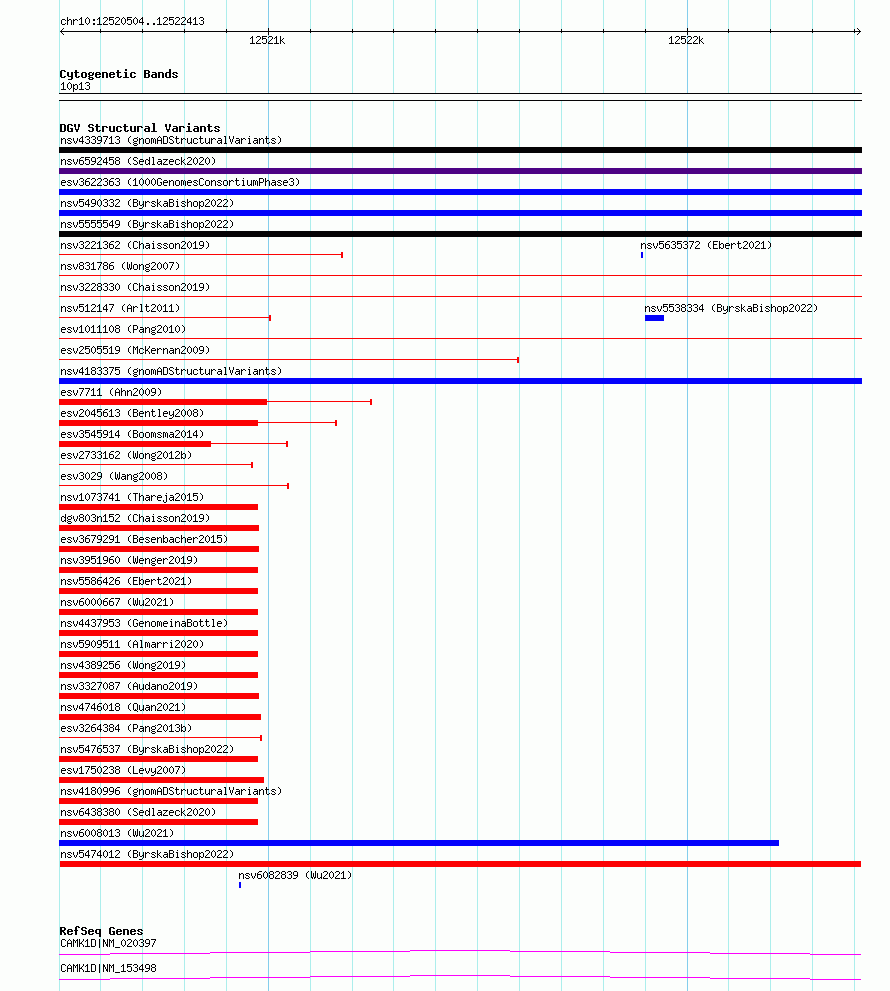
Task: Select CAMK1D NM_153498 transcript label
Action: pyautogui.click(x=108, y=968)
